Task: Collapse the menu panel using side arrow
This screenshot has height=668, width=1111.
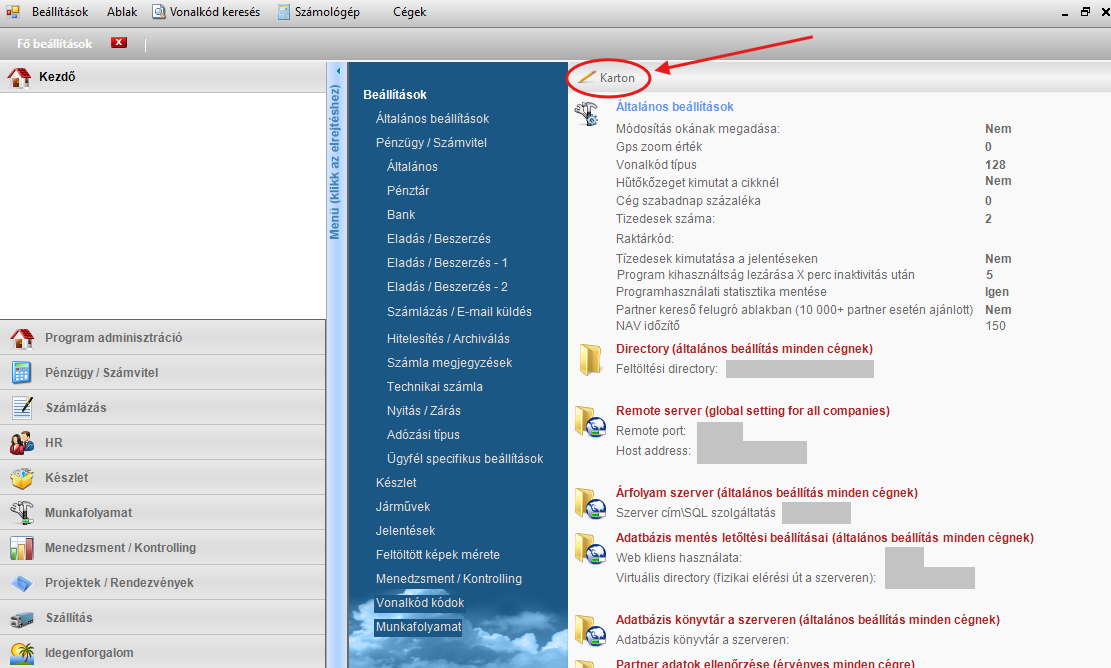Action: [338, 71]
